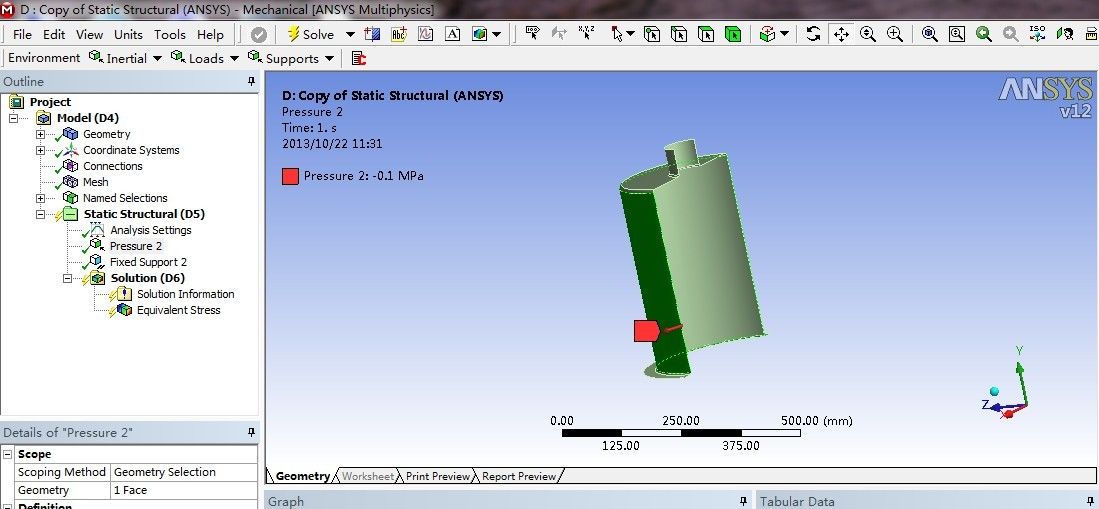Image resolution: width=1099 pixels, height=509 pixels.
Task: Open the File menu
Action: coord(22,34)
